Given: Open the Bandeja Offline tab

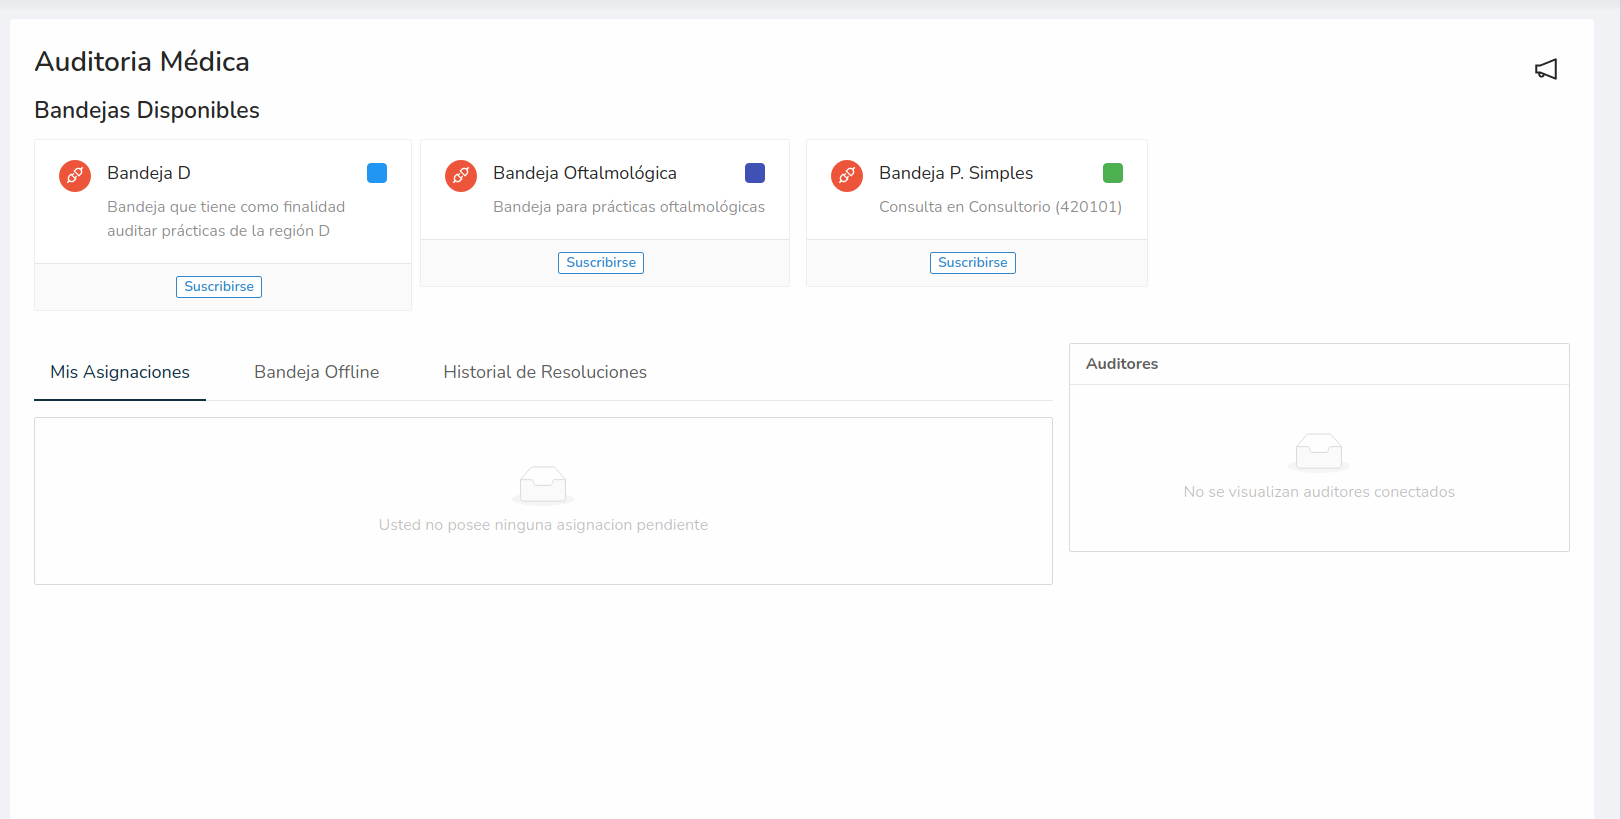Looking at the screenshot, I should click(x=316, y=372).
